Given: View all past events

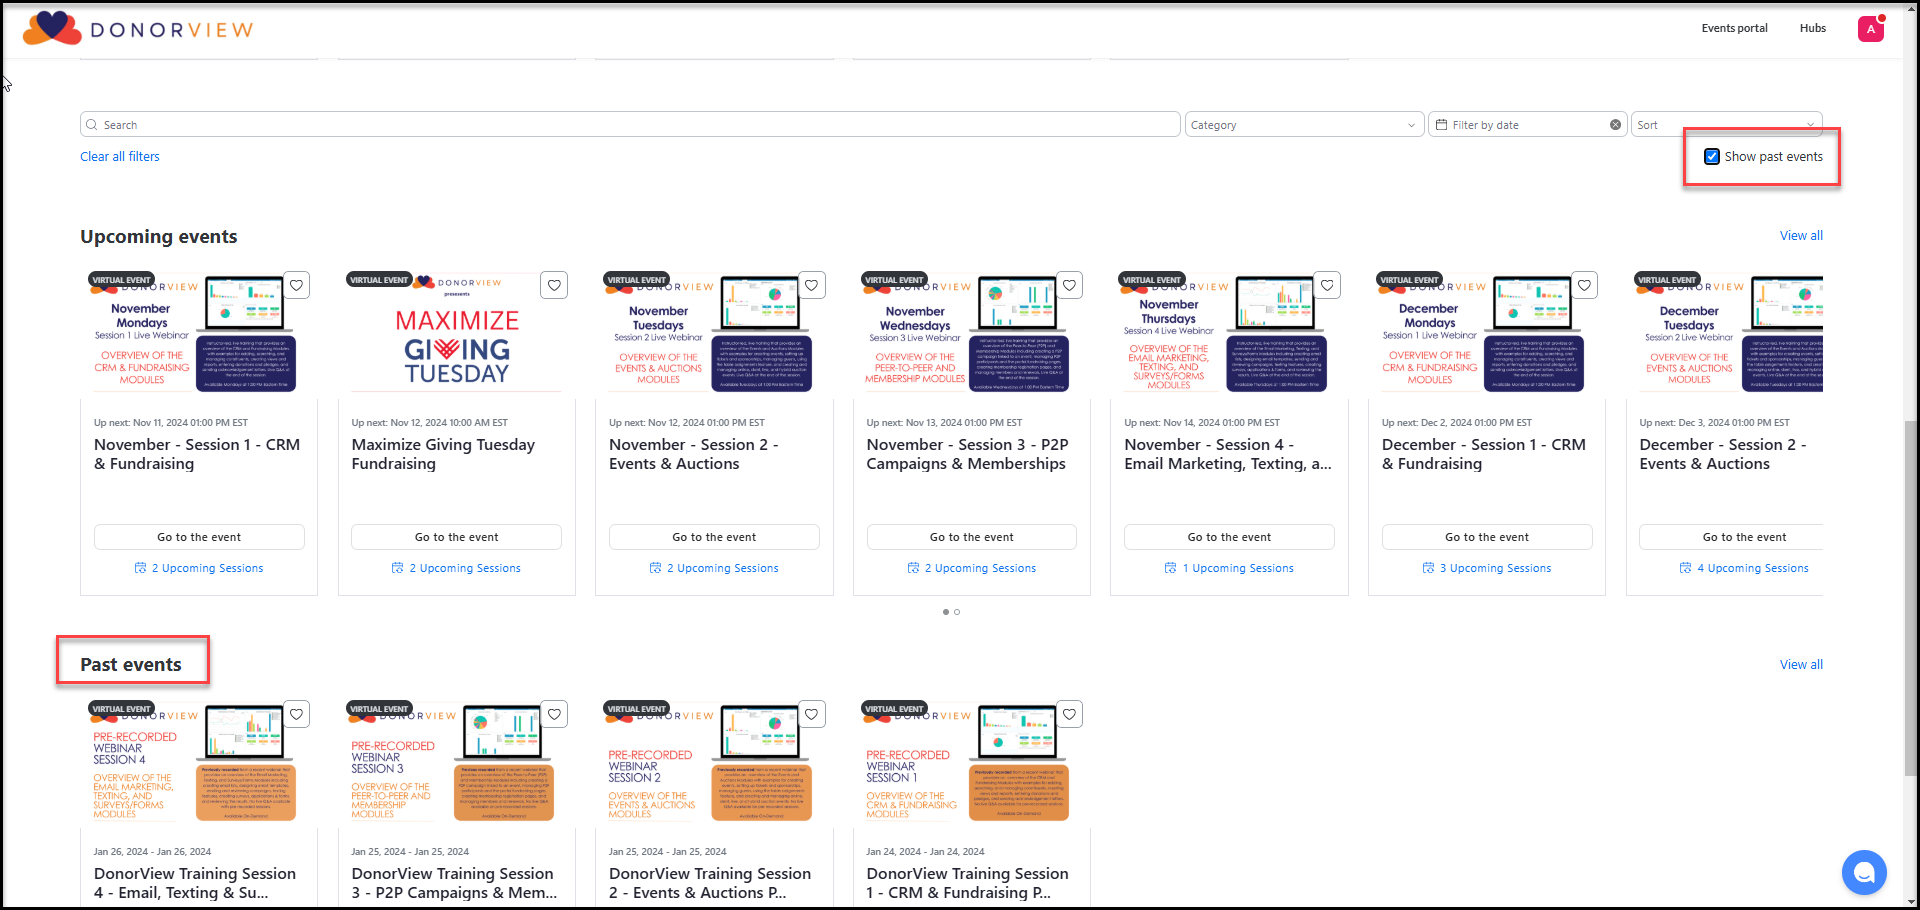Looking at the screenshot, I should point(1801,665).
